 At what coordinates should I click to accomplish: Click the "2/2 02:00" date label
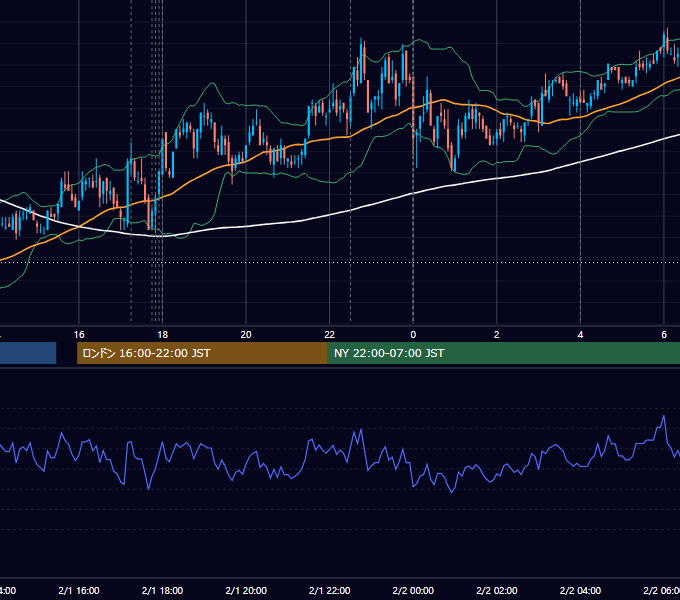tap(497, 590)
